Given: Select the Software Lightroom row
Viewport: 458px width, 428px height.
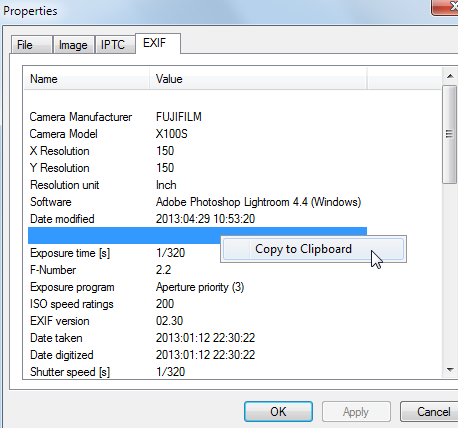Looking at the screenshot, I should coord(197,202).
